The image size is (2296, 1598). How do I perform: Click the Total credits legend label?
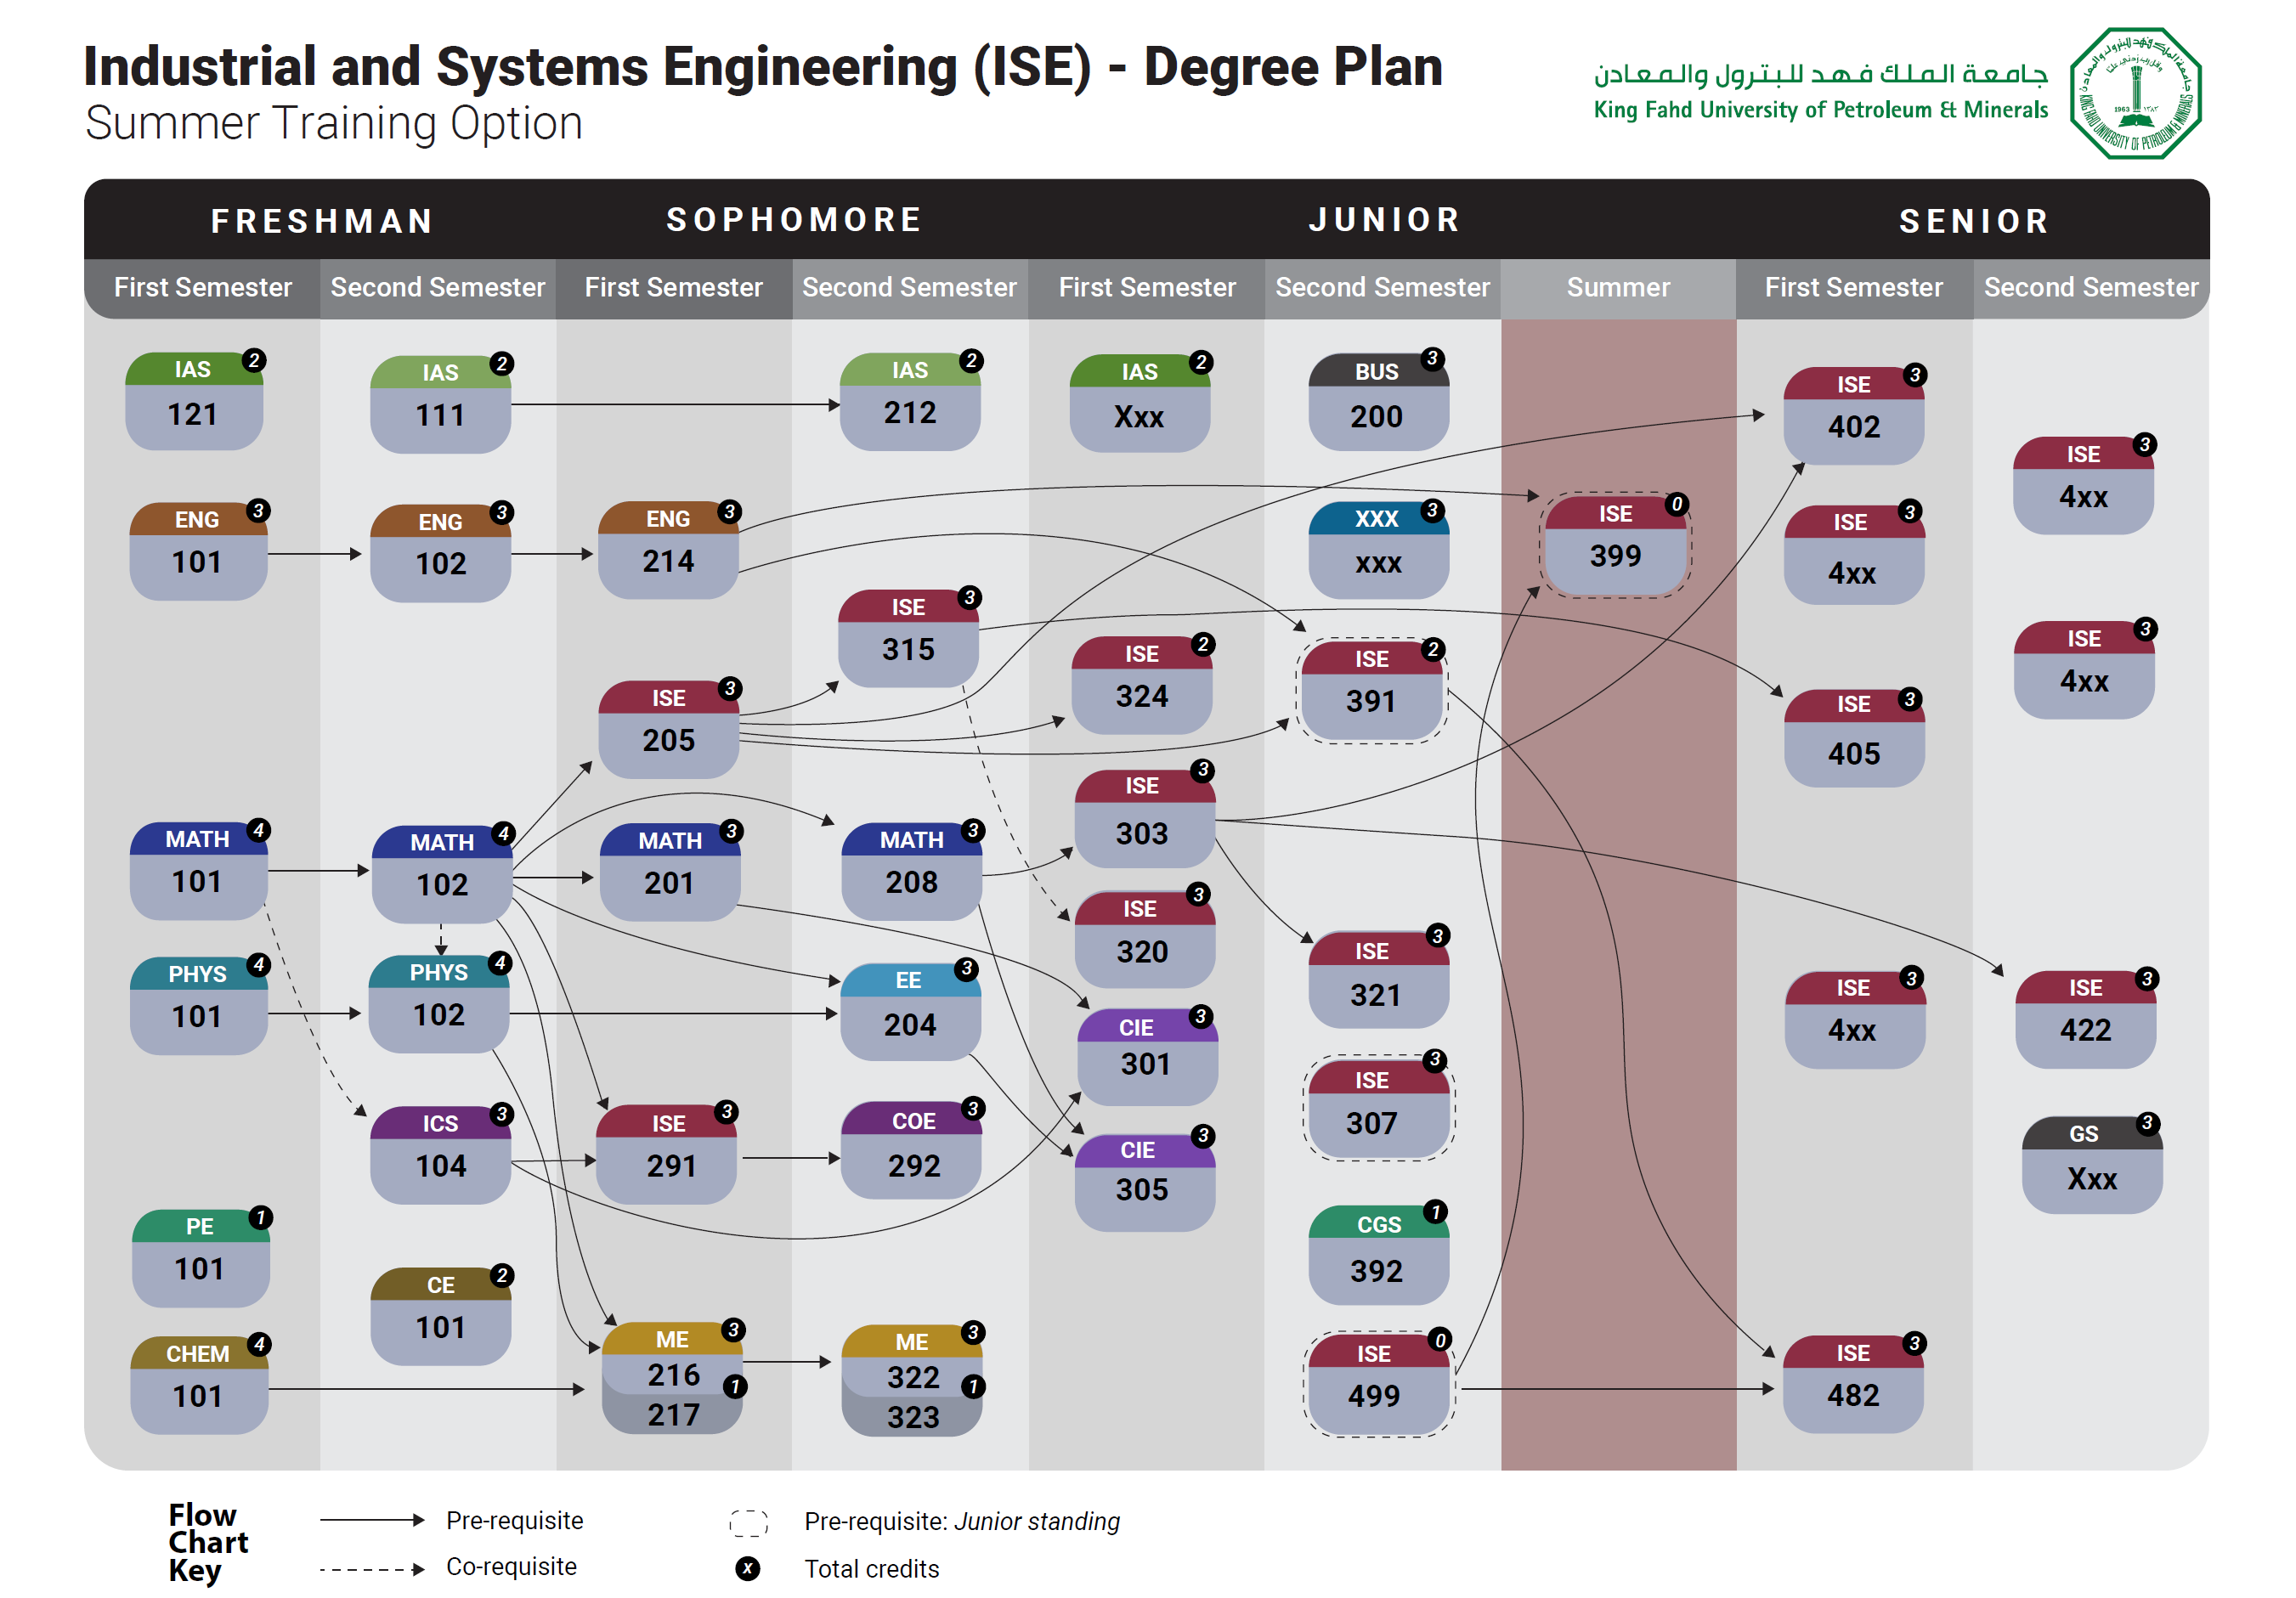(871, 1568)
